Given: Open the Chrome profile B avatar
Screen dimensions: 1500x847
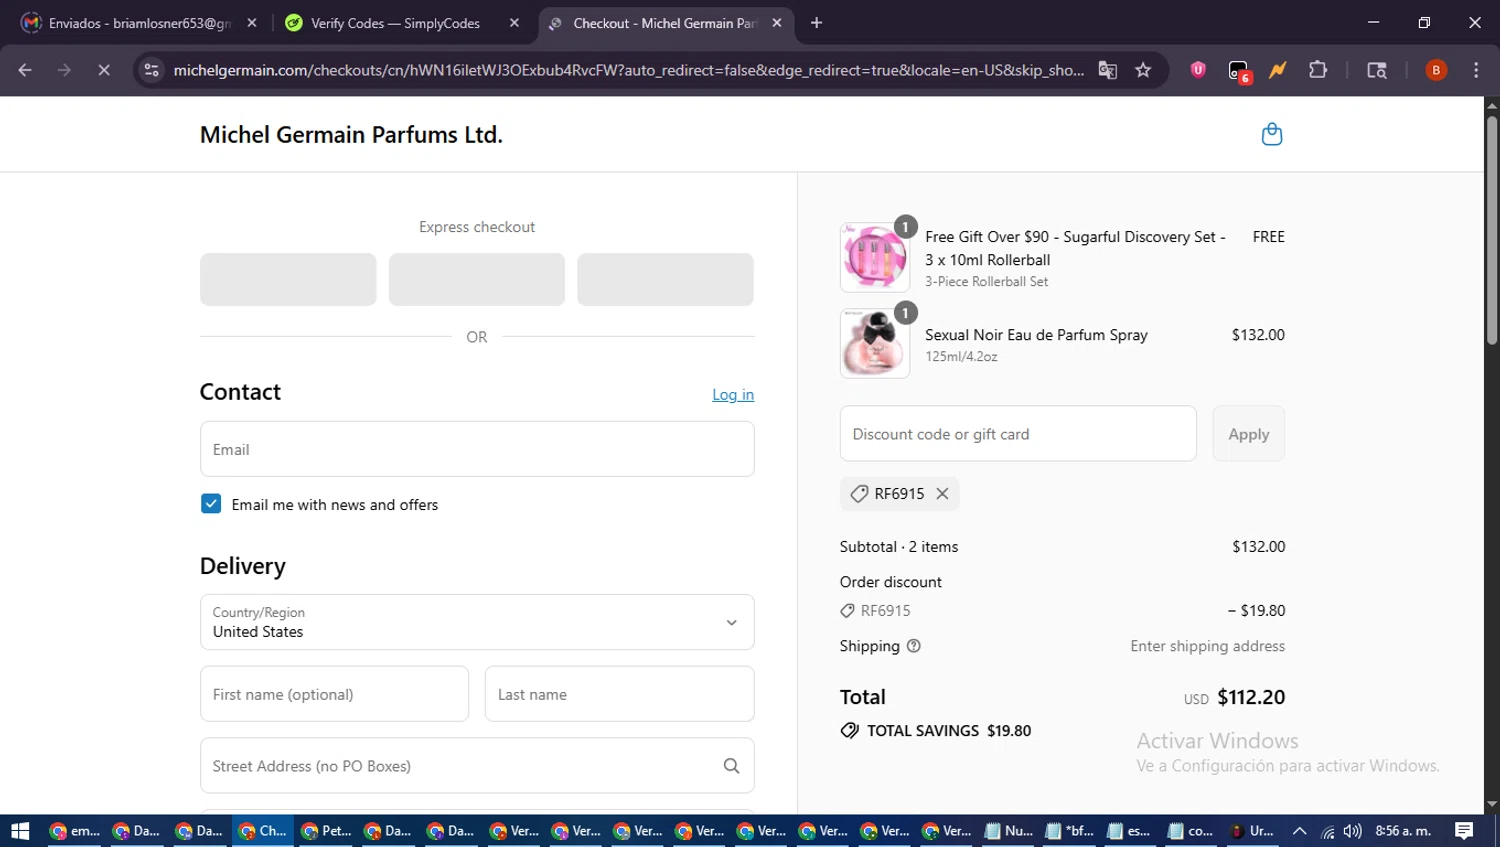Looking at the screenshot, I should [x=1436, y=70].
